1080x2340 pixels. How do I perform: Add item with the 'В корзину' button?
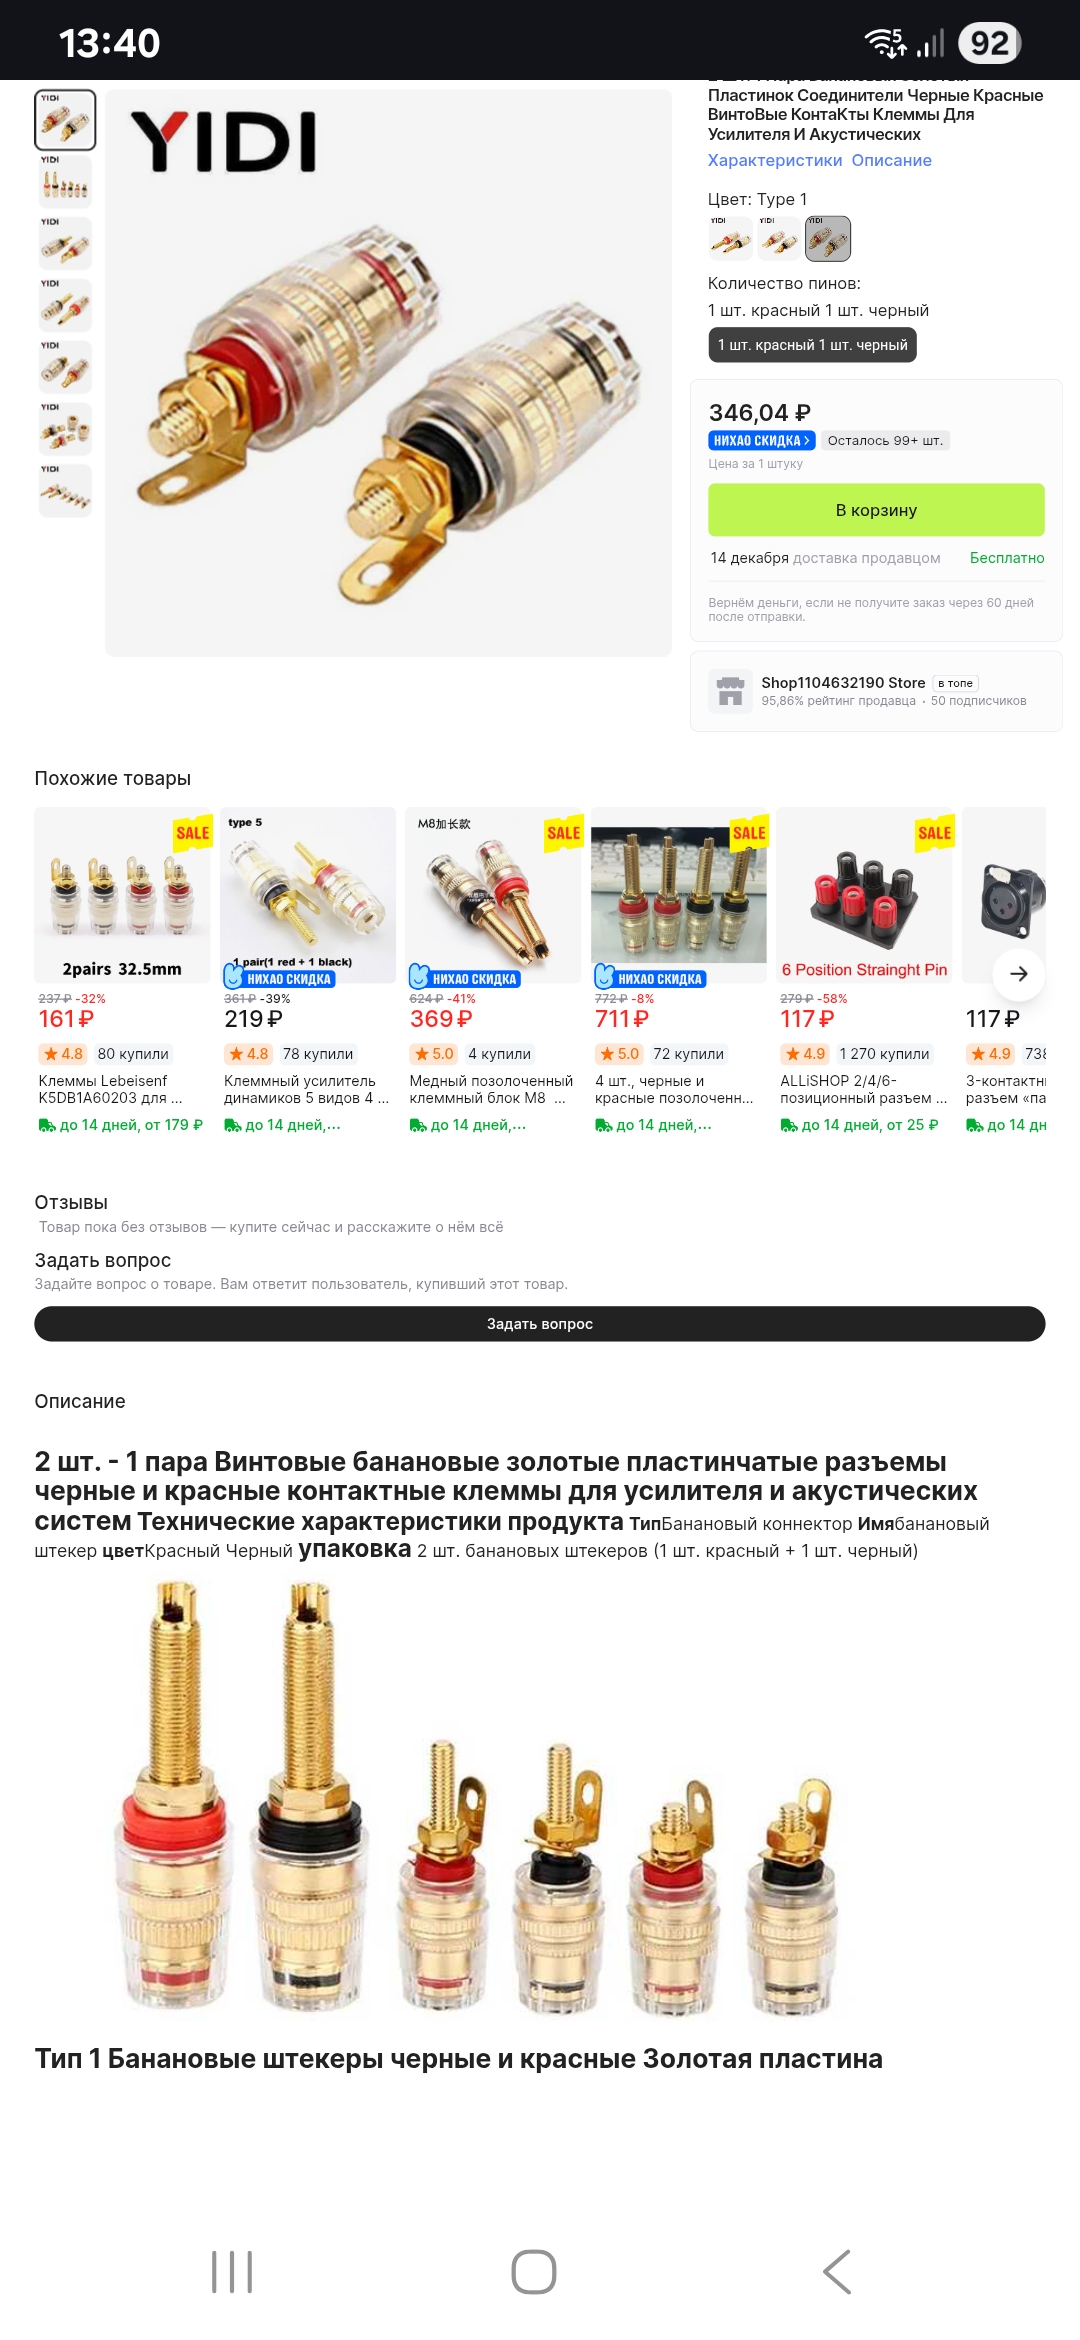click(x=876, y=510)
